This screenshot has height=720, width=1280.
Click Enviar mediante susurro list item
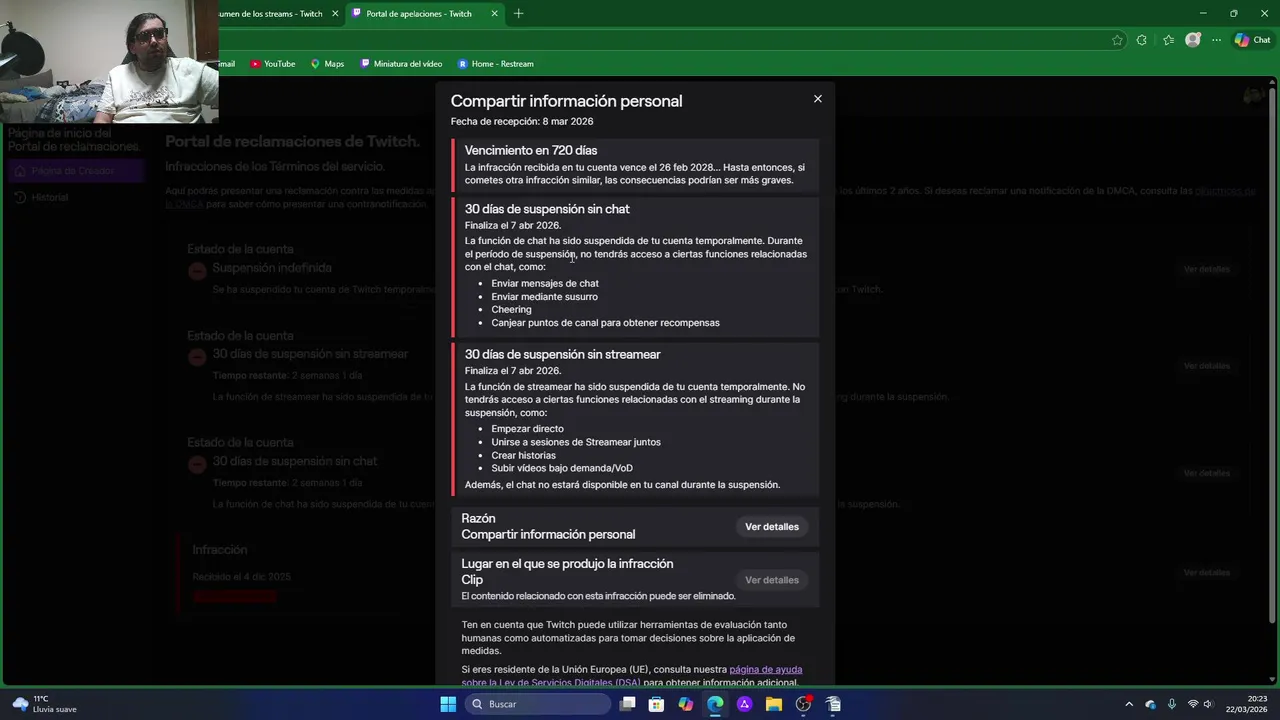(544, 297)
